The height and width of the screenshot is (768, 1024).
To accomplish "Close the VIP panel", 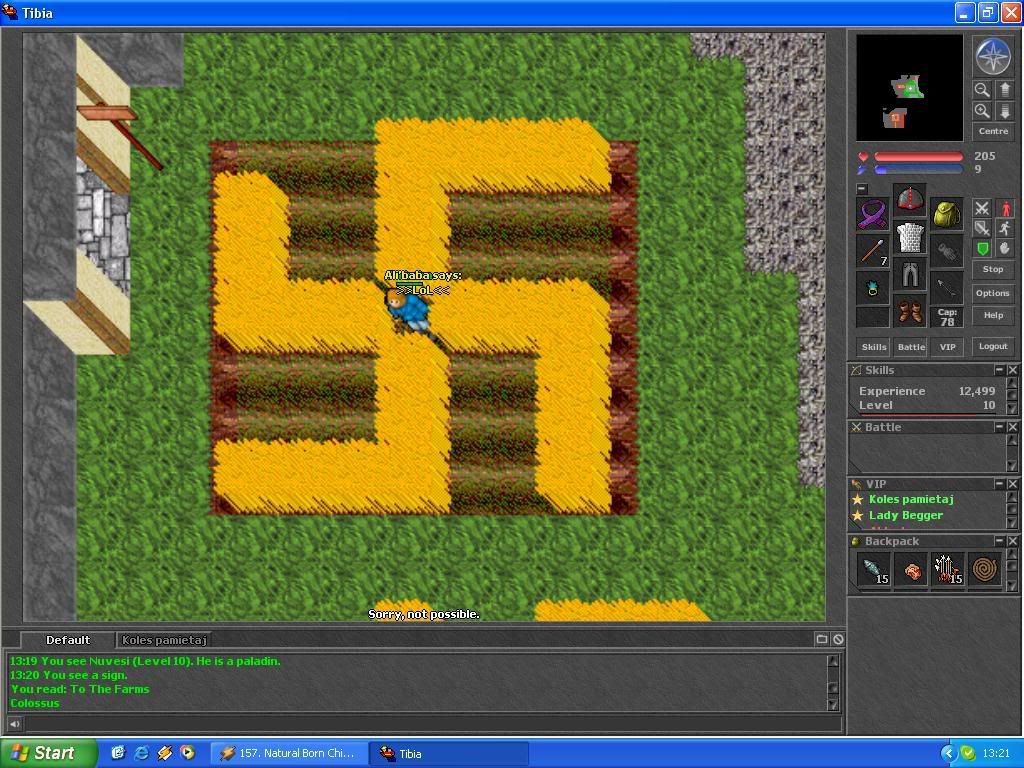I will coord(1012,484).
